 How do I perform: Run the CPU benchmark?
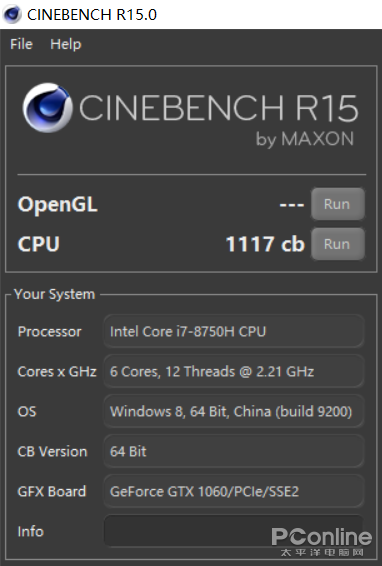coord(338,244)
